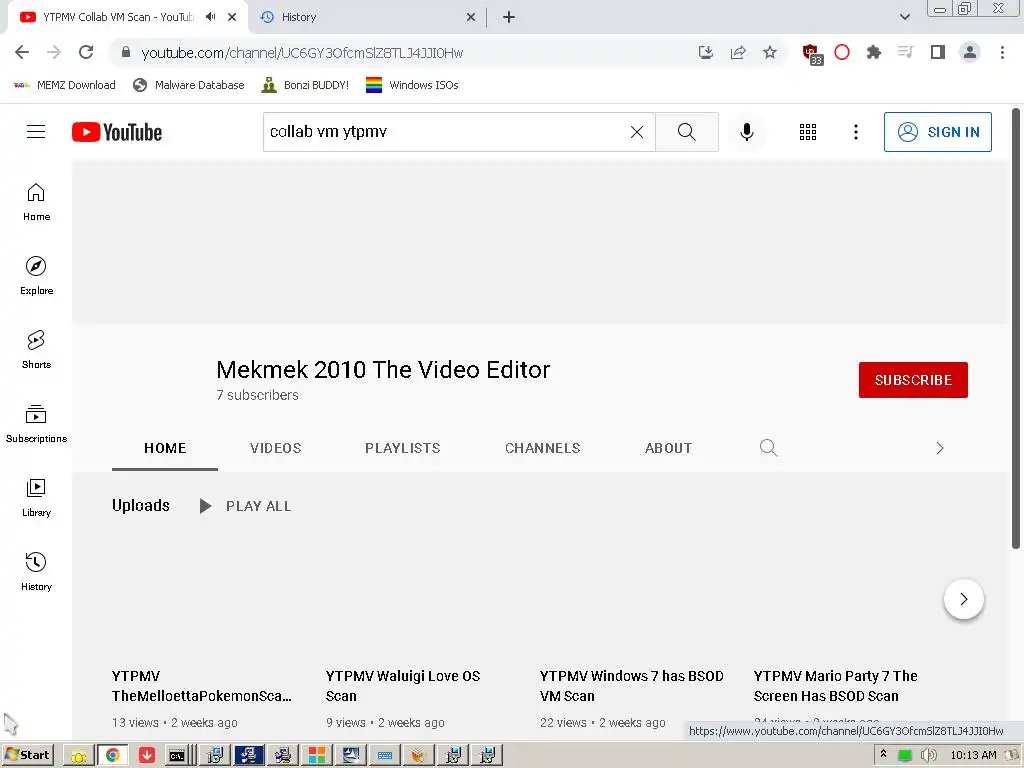Open video YTPMV Mario Party 7 The Screen Has BSOD Scan
1024x768 pixels.
(x=835, y=686)
